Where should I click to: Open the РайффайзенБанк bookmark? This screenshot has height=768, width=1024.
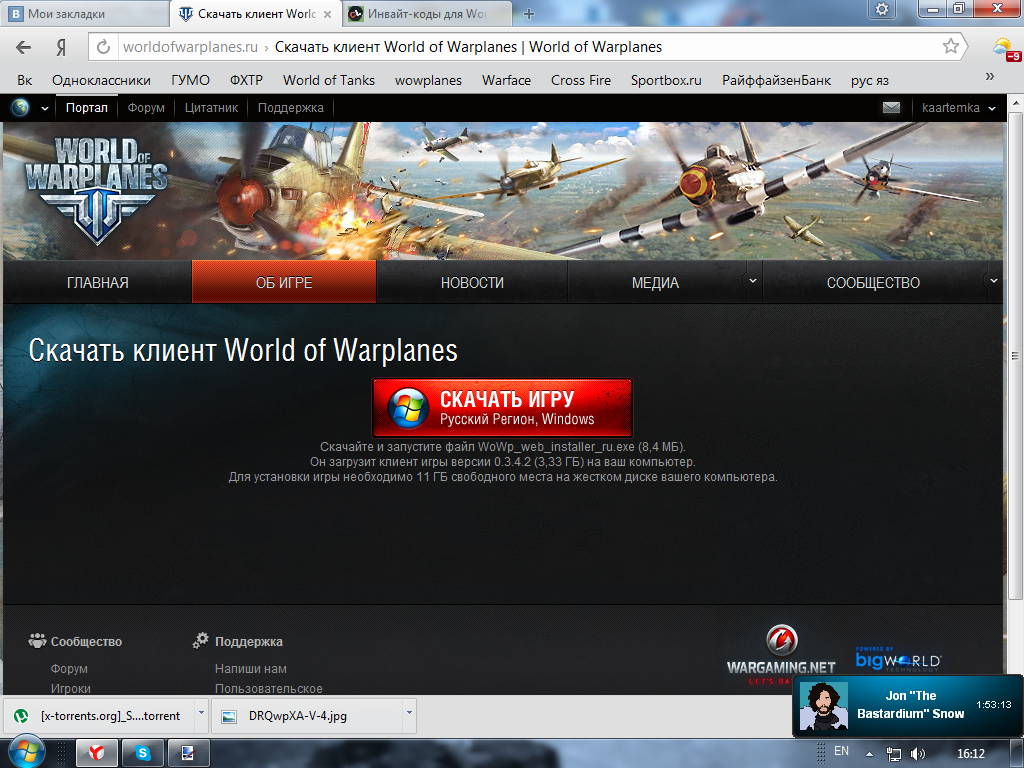coord(776,80)
